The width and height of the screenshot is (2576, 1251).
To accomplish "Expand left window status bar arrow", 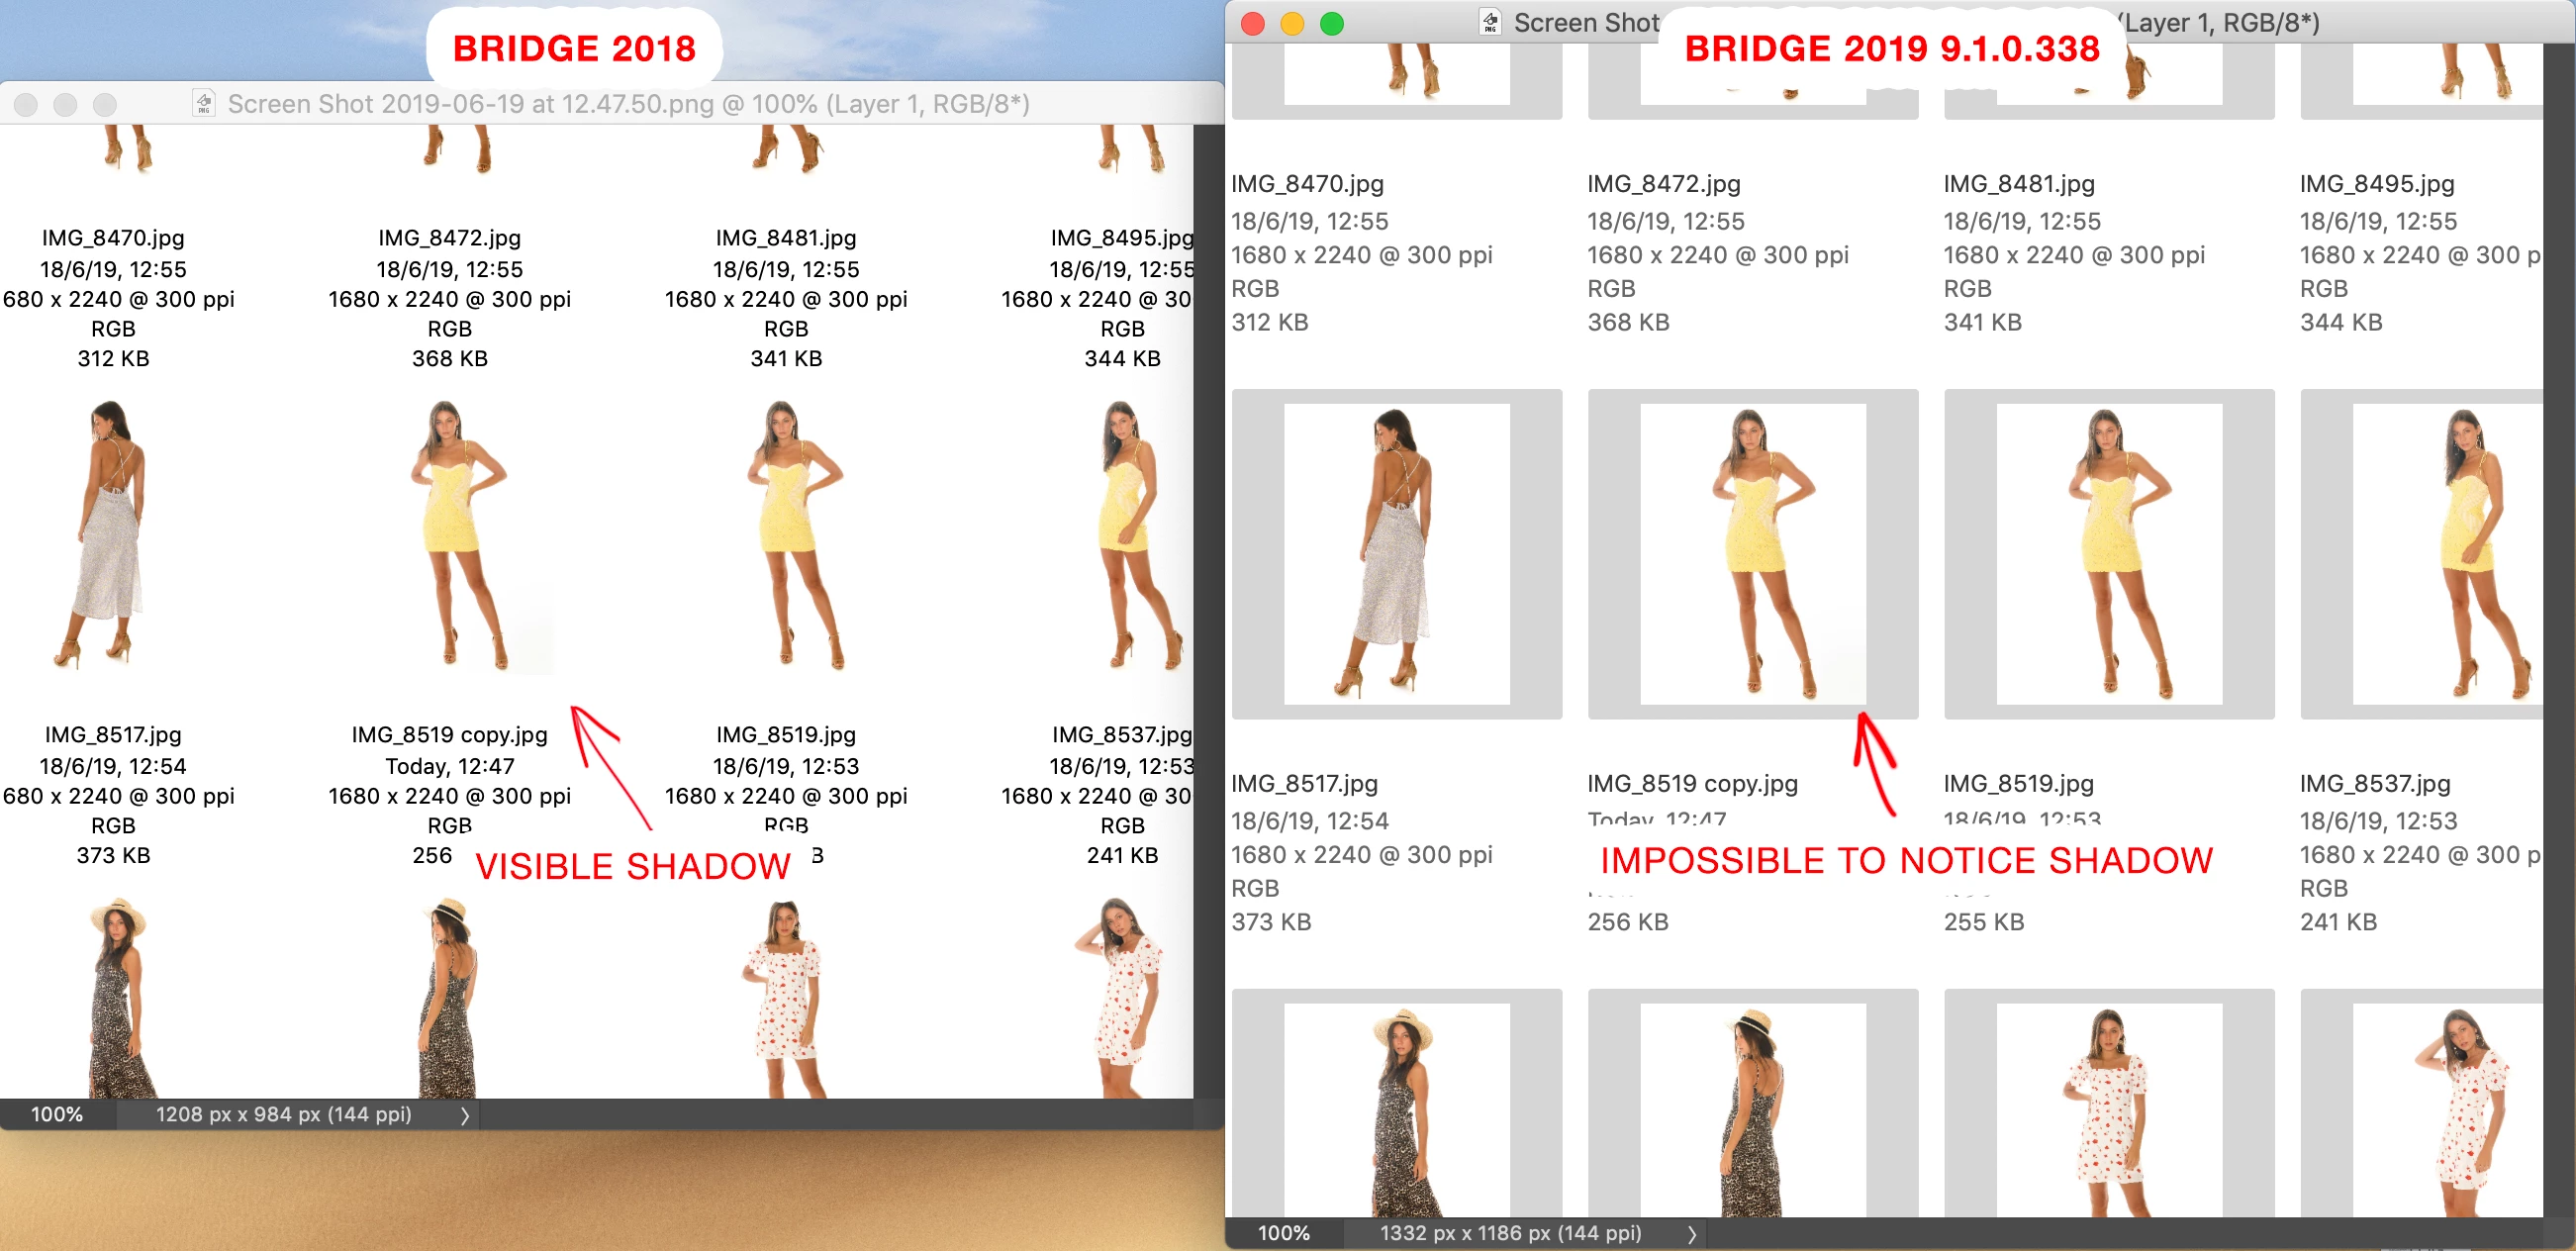I will (465, 1115).
